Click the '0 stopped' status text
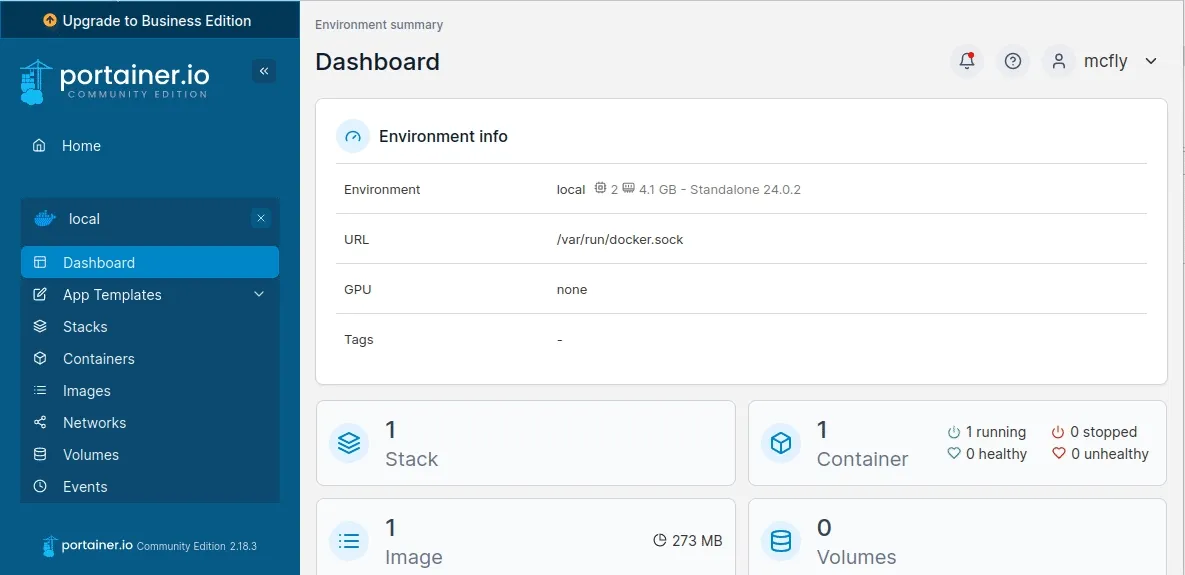Viewport: 1185px width, 575px height. [x=1103, y=432]
